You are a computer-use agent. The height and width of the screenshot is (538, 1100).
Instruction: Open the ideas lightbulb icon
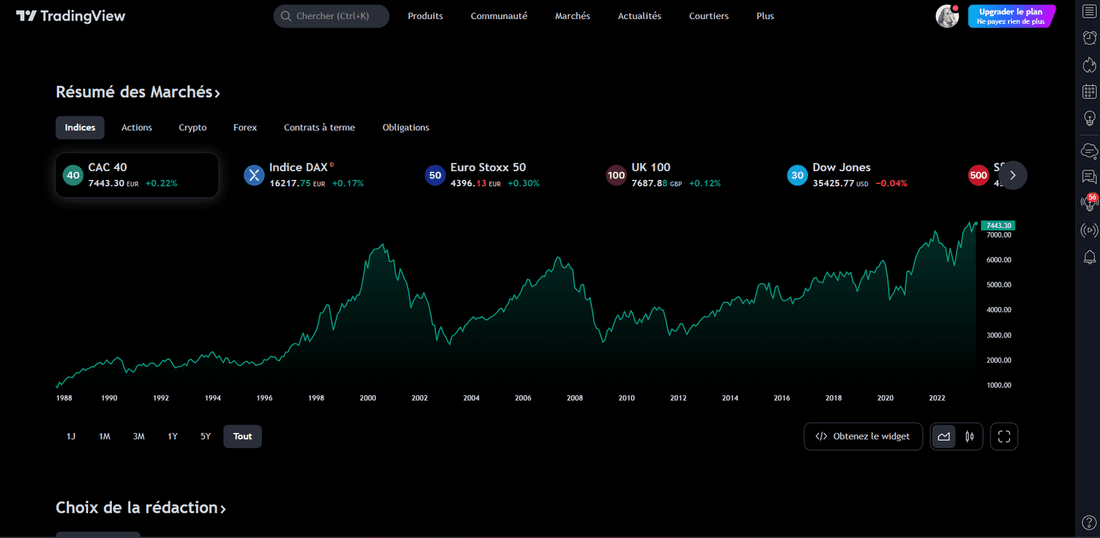tap(1089, 118)
